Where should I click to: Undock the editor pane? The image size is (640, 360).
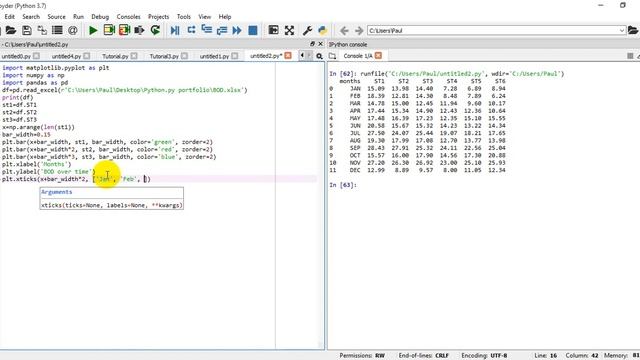[312, 44]
